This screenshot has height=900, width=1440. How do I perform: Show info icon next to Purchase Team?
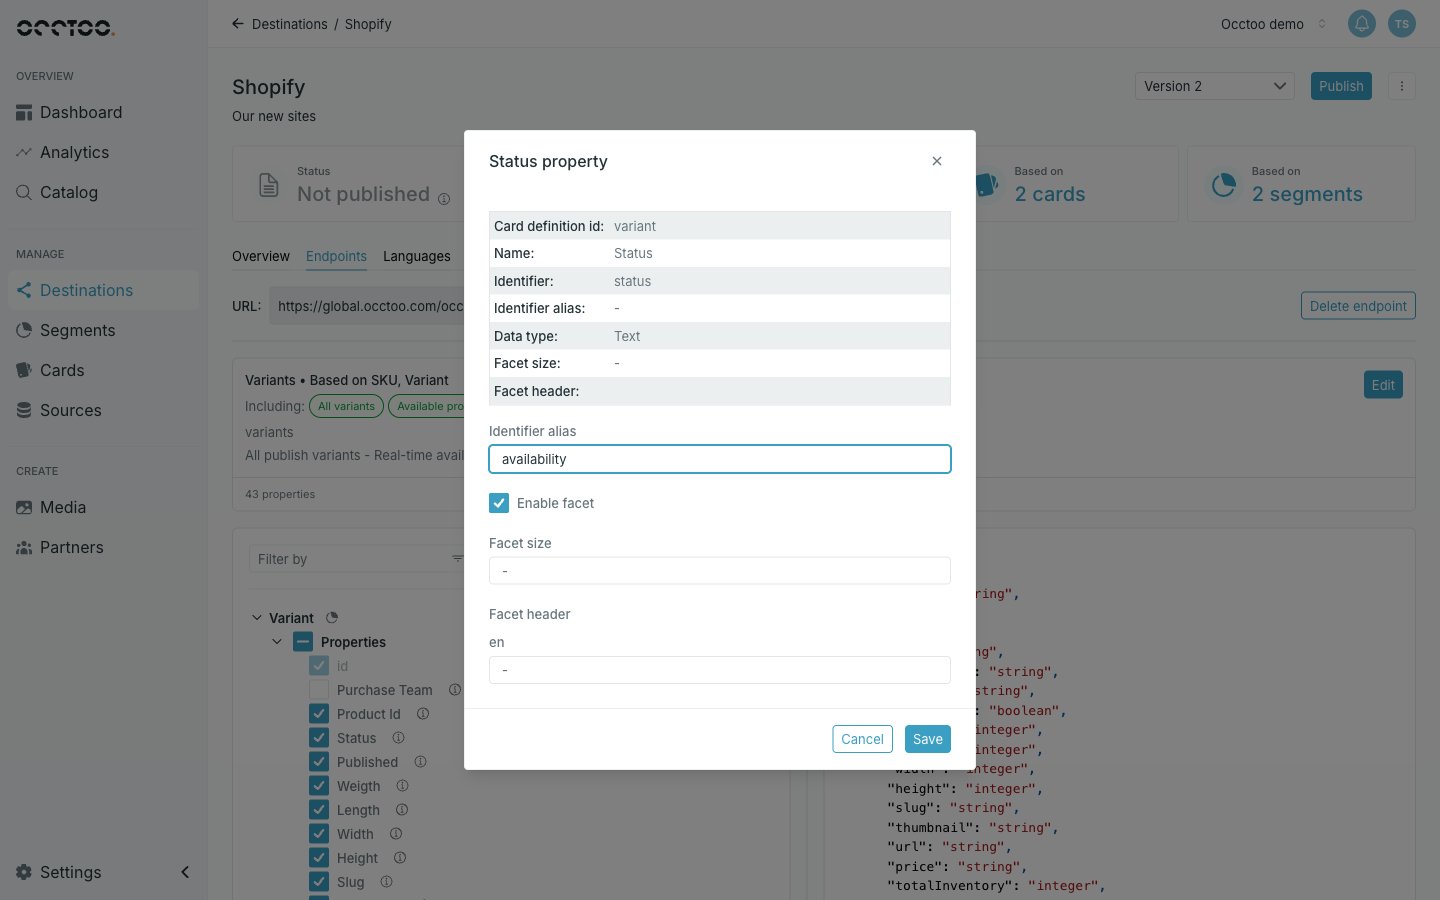(455, 690)
